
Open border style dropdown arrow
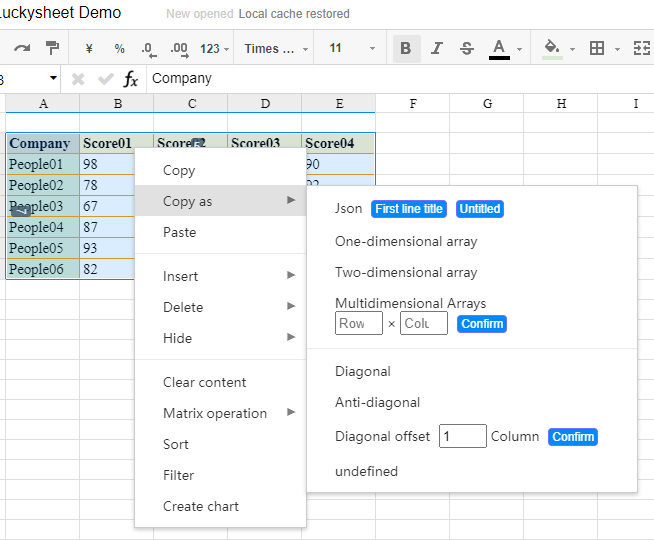(617, 49)
